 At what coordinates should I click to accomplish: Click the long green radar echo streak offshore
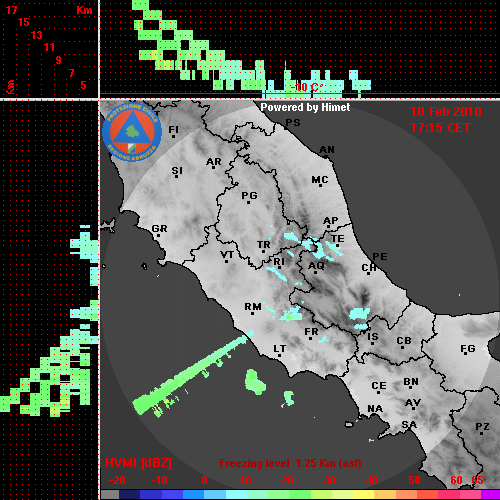click(x=192, y=373)
